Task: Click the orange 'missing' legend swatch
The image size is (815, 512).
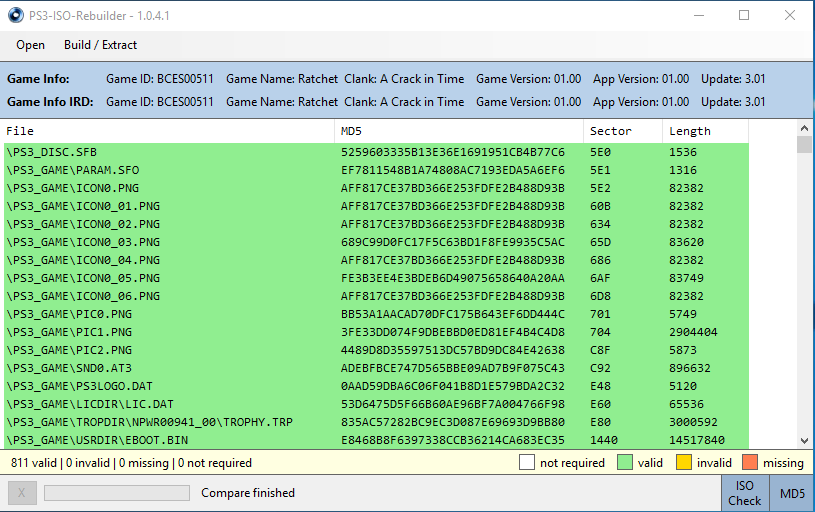Action: [750, 462]
